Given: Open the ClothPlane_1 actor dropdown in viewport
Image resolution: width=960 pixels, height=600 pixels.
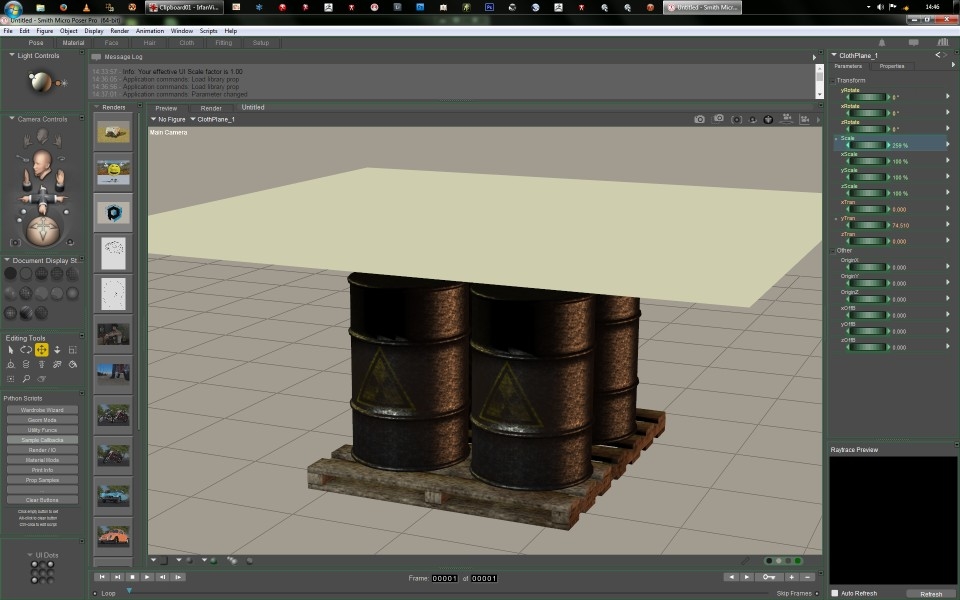Looking at the screenshot, I should 213,119.
